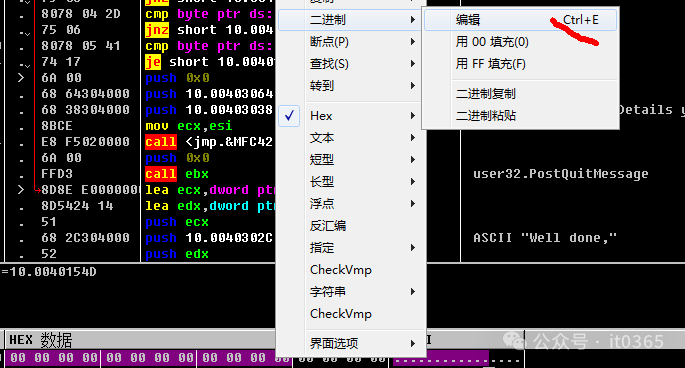Expand arrow beside 浮点
The image size is (685, 368).
point(413,204)
